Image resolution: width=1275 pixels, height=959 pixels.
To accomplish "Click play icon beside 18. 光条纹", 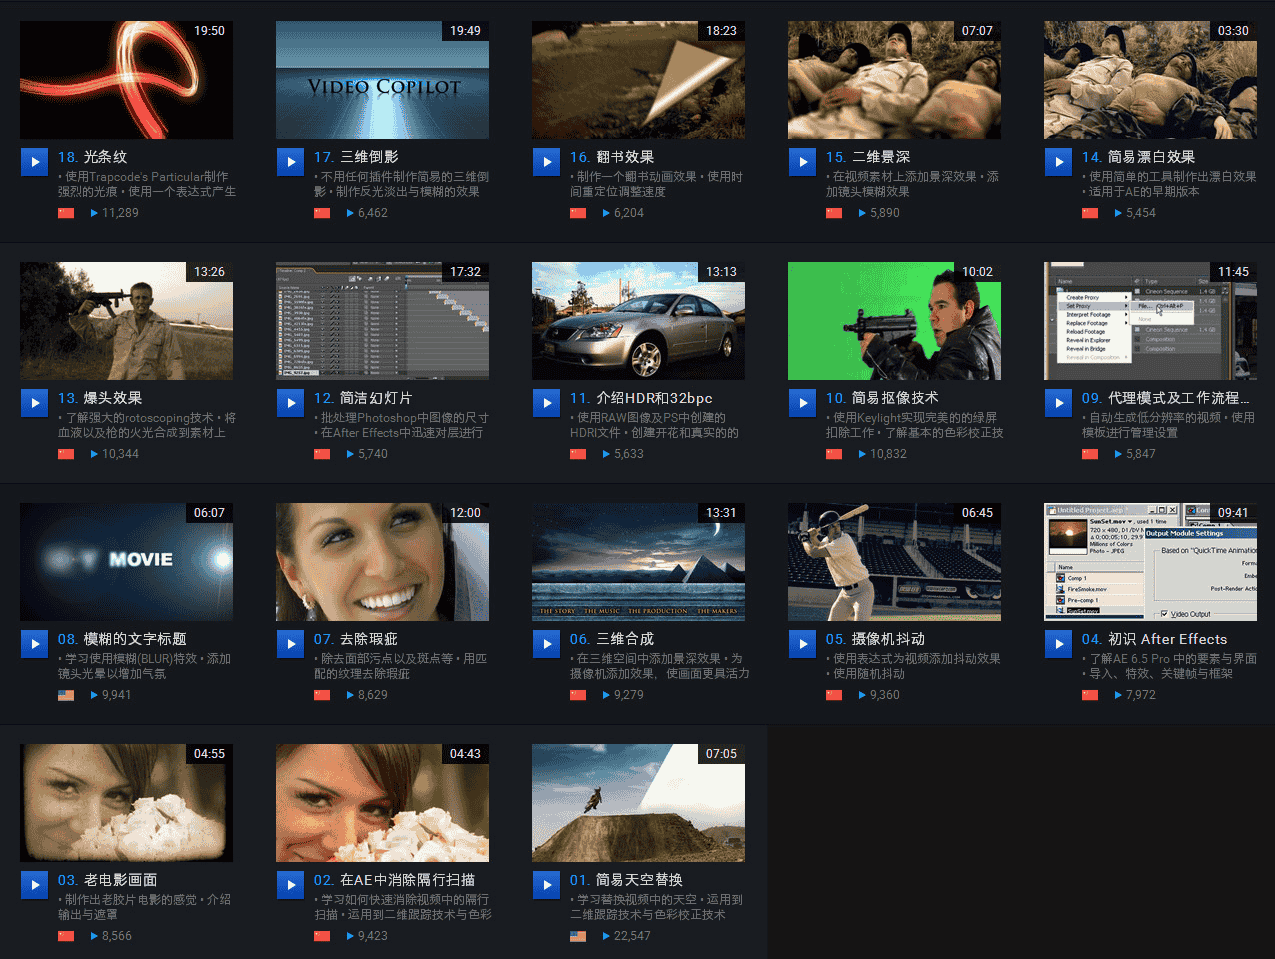I will (34, 161).
